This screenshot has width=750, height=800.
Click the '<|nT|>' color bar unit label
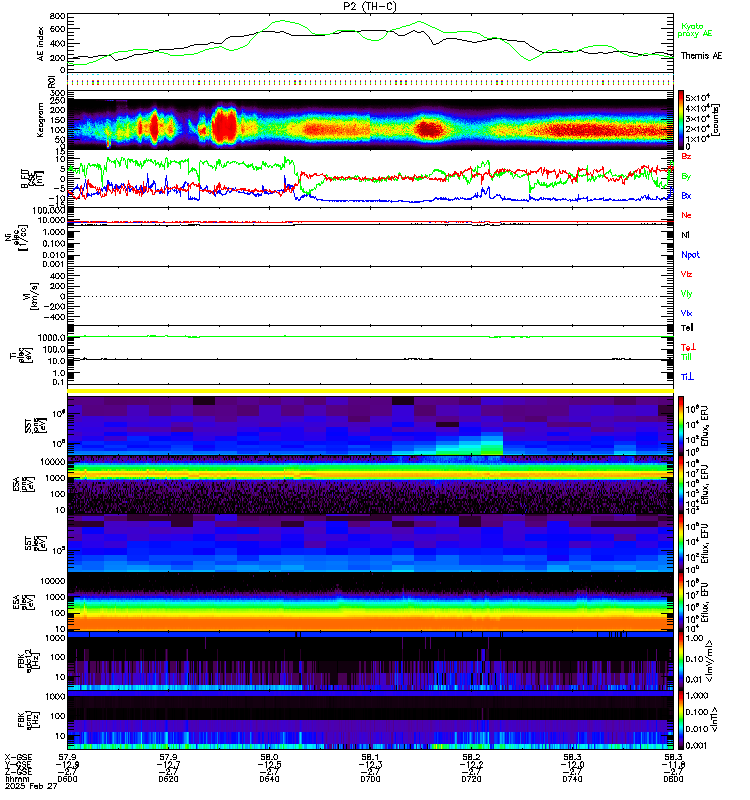coord(715,720)
